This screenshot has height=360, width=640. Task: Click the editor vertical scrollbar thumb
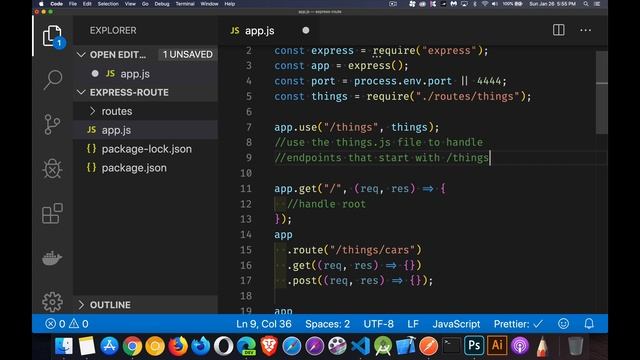pyautogui.click(x=602, y=92)
